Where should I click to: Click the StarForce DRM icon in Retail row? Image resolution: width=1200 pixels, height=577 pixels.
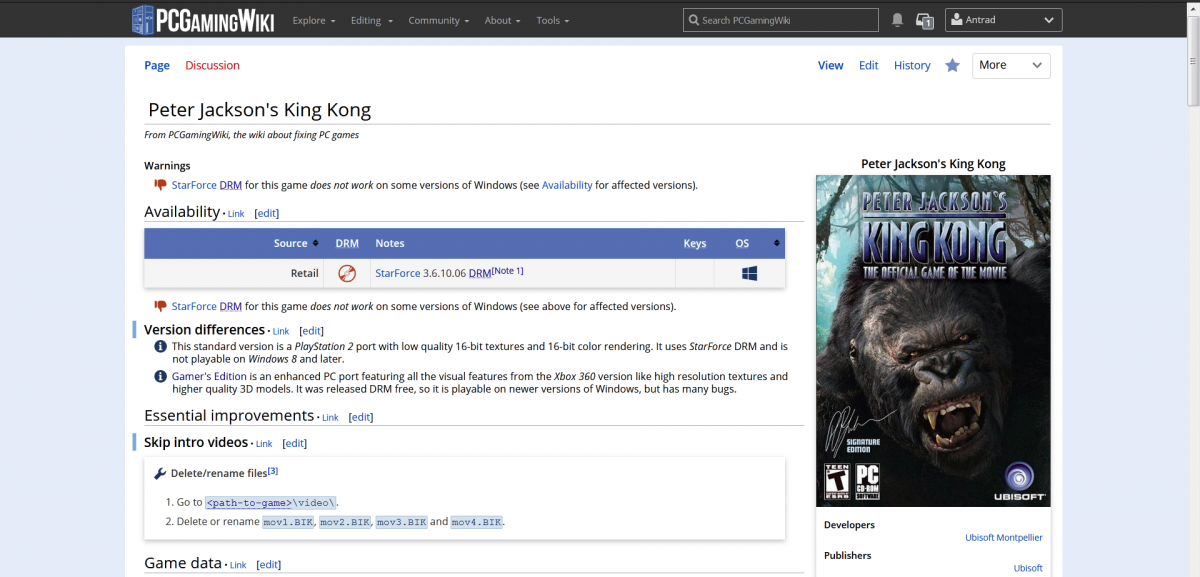click(347, 273)
